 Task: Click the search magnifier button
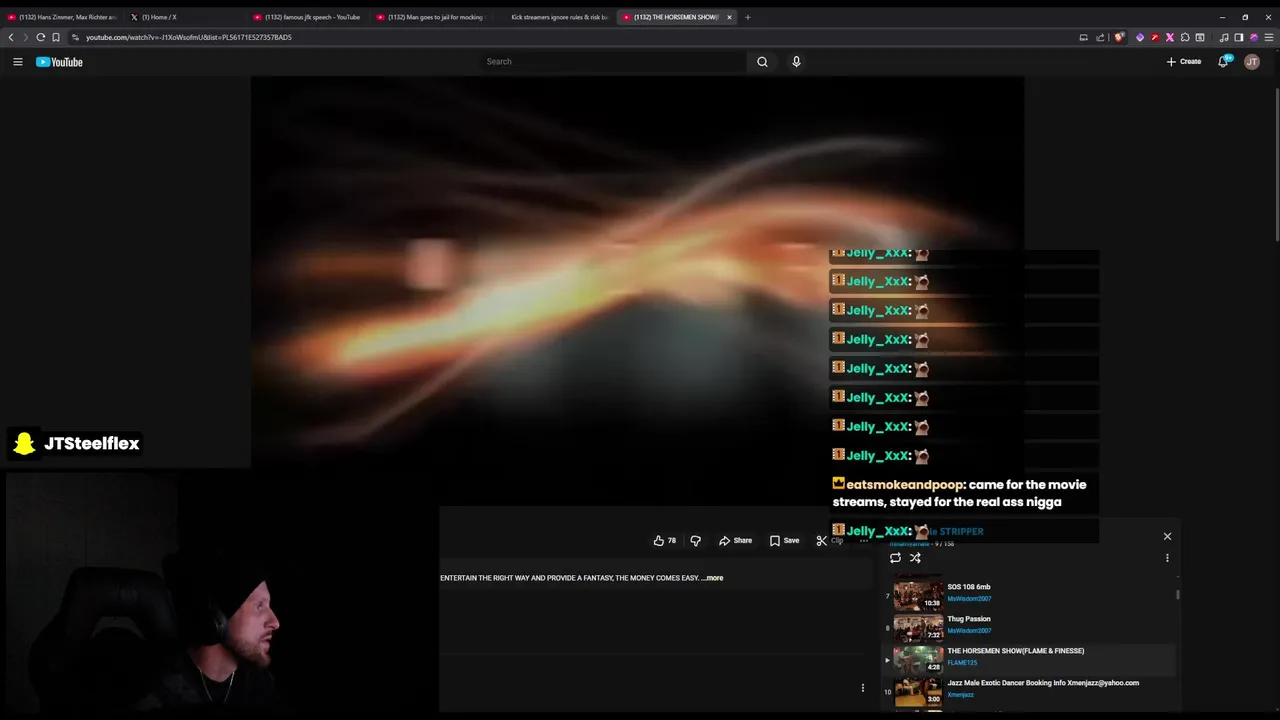[x=762, y=62]
